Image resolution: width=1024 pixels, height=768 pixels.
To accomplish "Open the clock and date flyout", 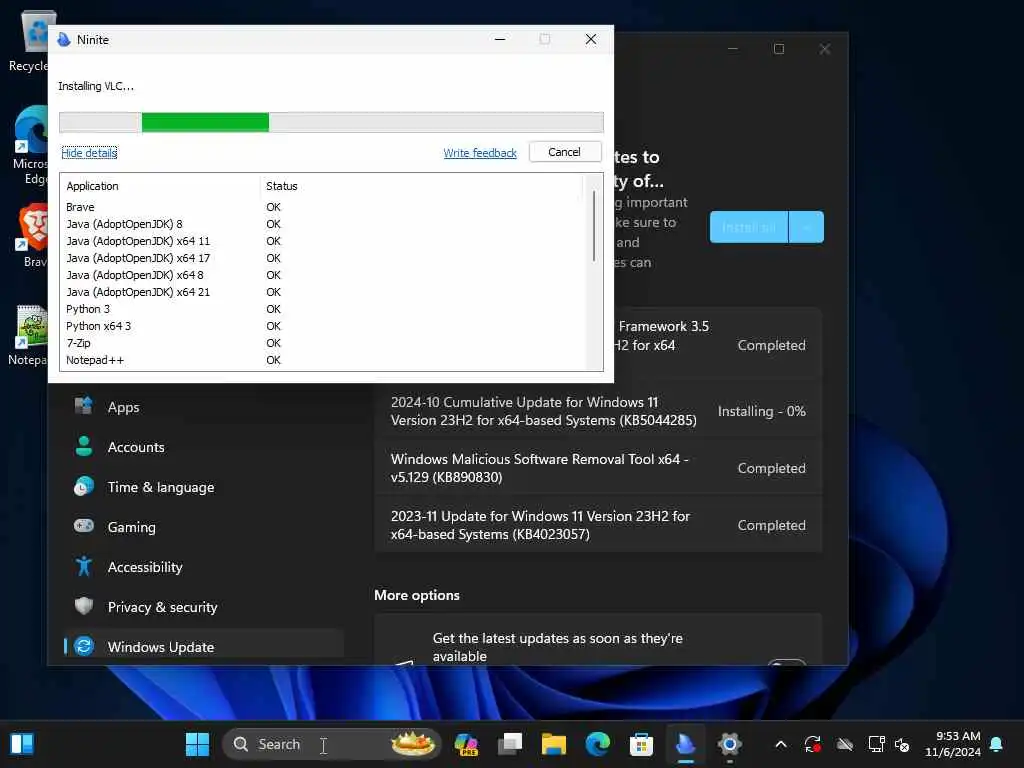I will tap(953, 744).
